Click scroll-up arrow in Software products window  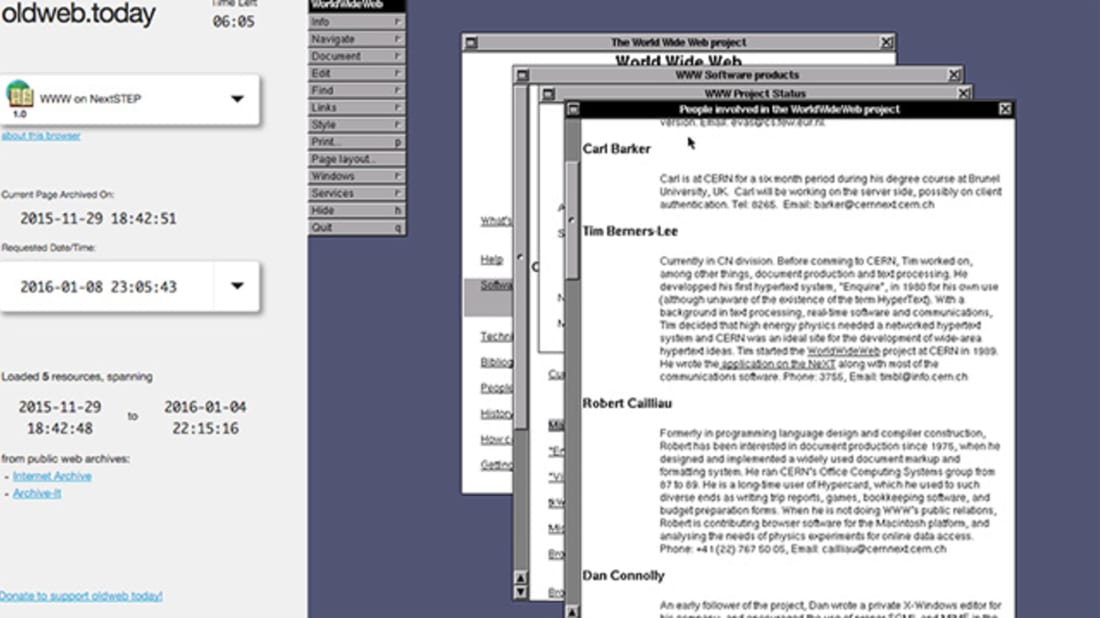(x=521, y=578)
